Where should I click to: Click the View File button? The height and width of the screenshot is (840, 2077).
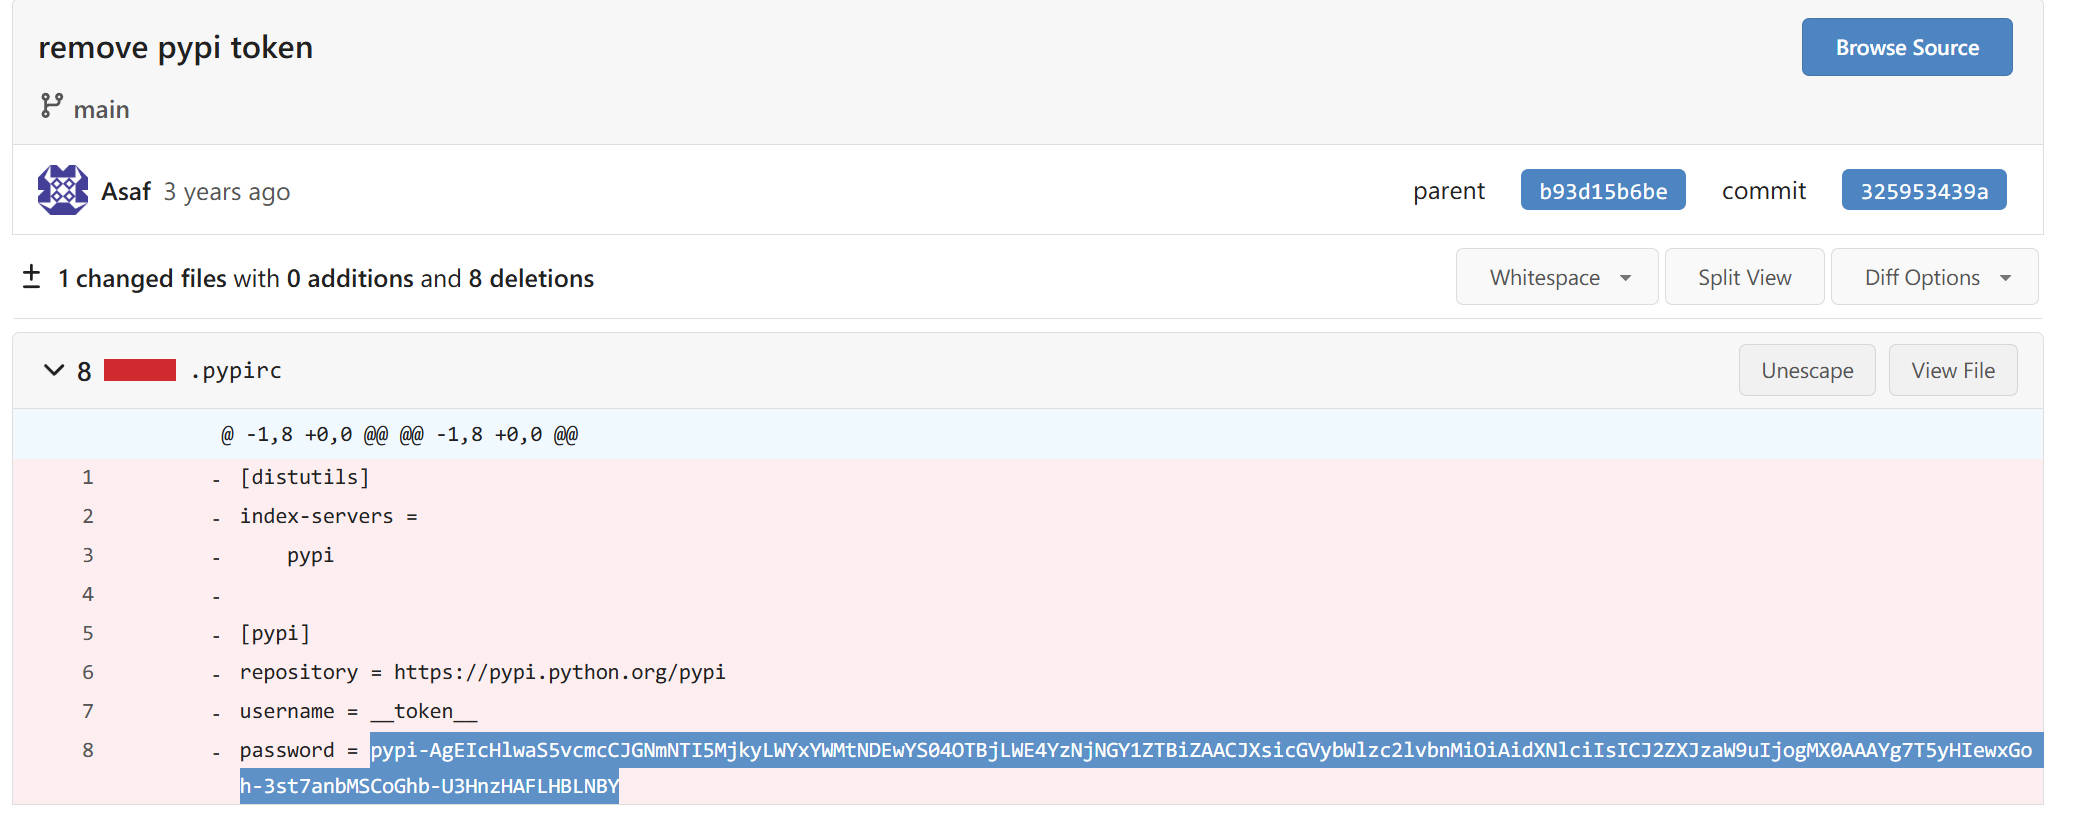[1953, 370]
